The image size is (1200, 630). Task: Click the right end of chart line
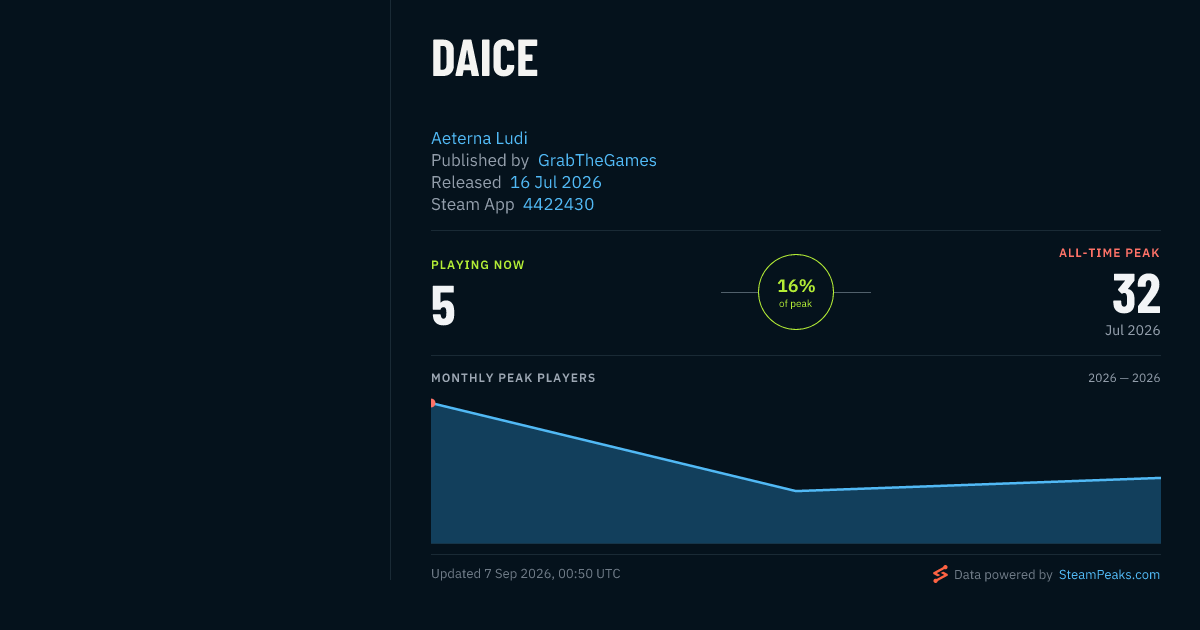coord(1159,478)
